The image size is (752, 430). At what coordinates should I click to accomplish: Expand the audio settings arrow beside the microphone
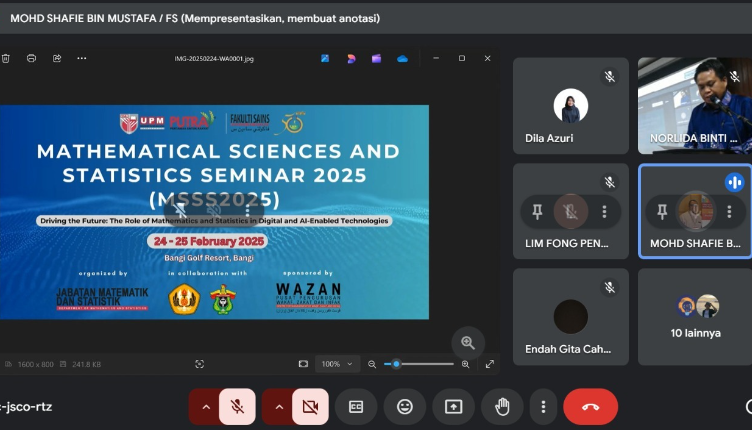click(205, 407)
